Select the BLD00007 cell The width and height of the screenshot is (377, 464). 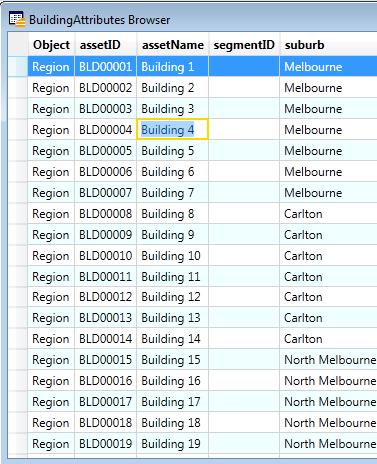106,193
